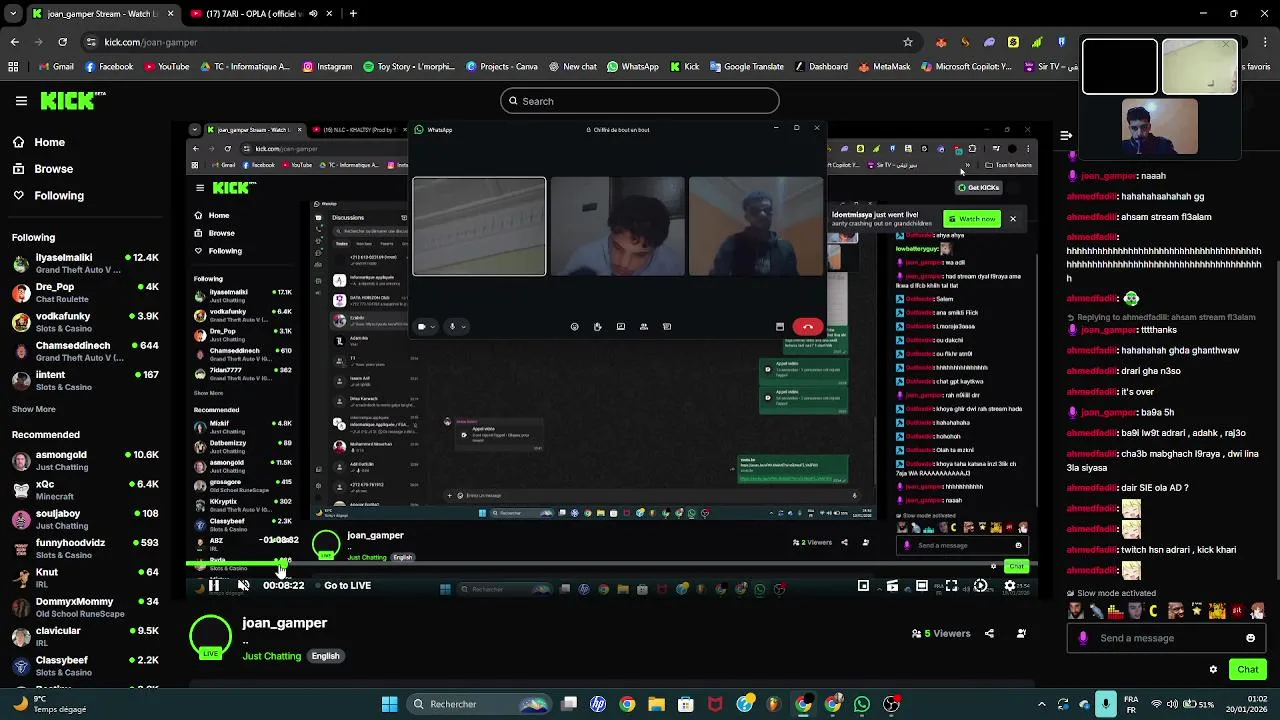
Task: Open the Kick hamburger menu
Action: coord(21,101)
